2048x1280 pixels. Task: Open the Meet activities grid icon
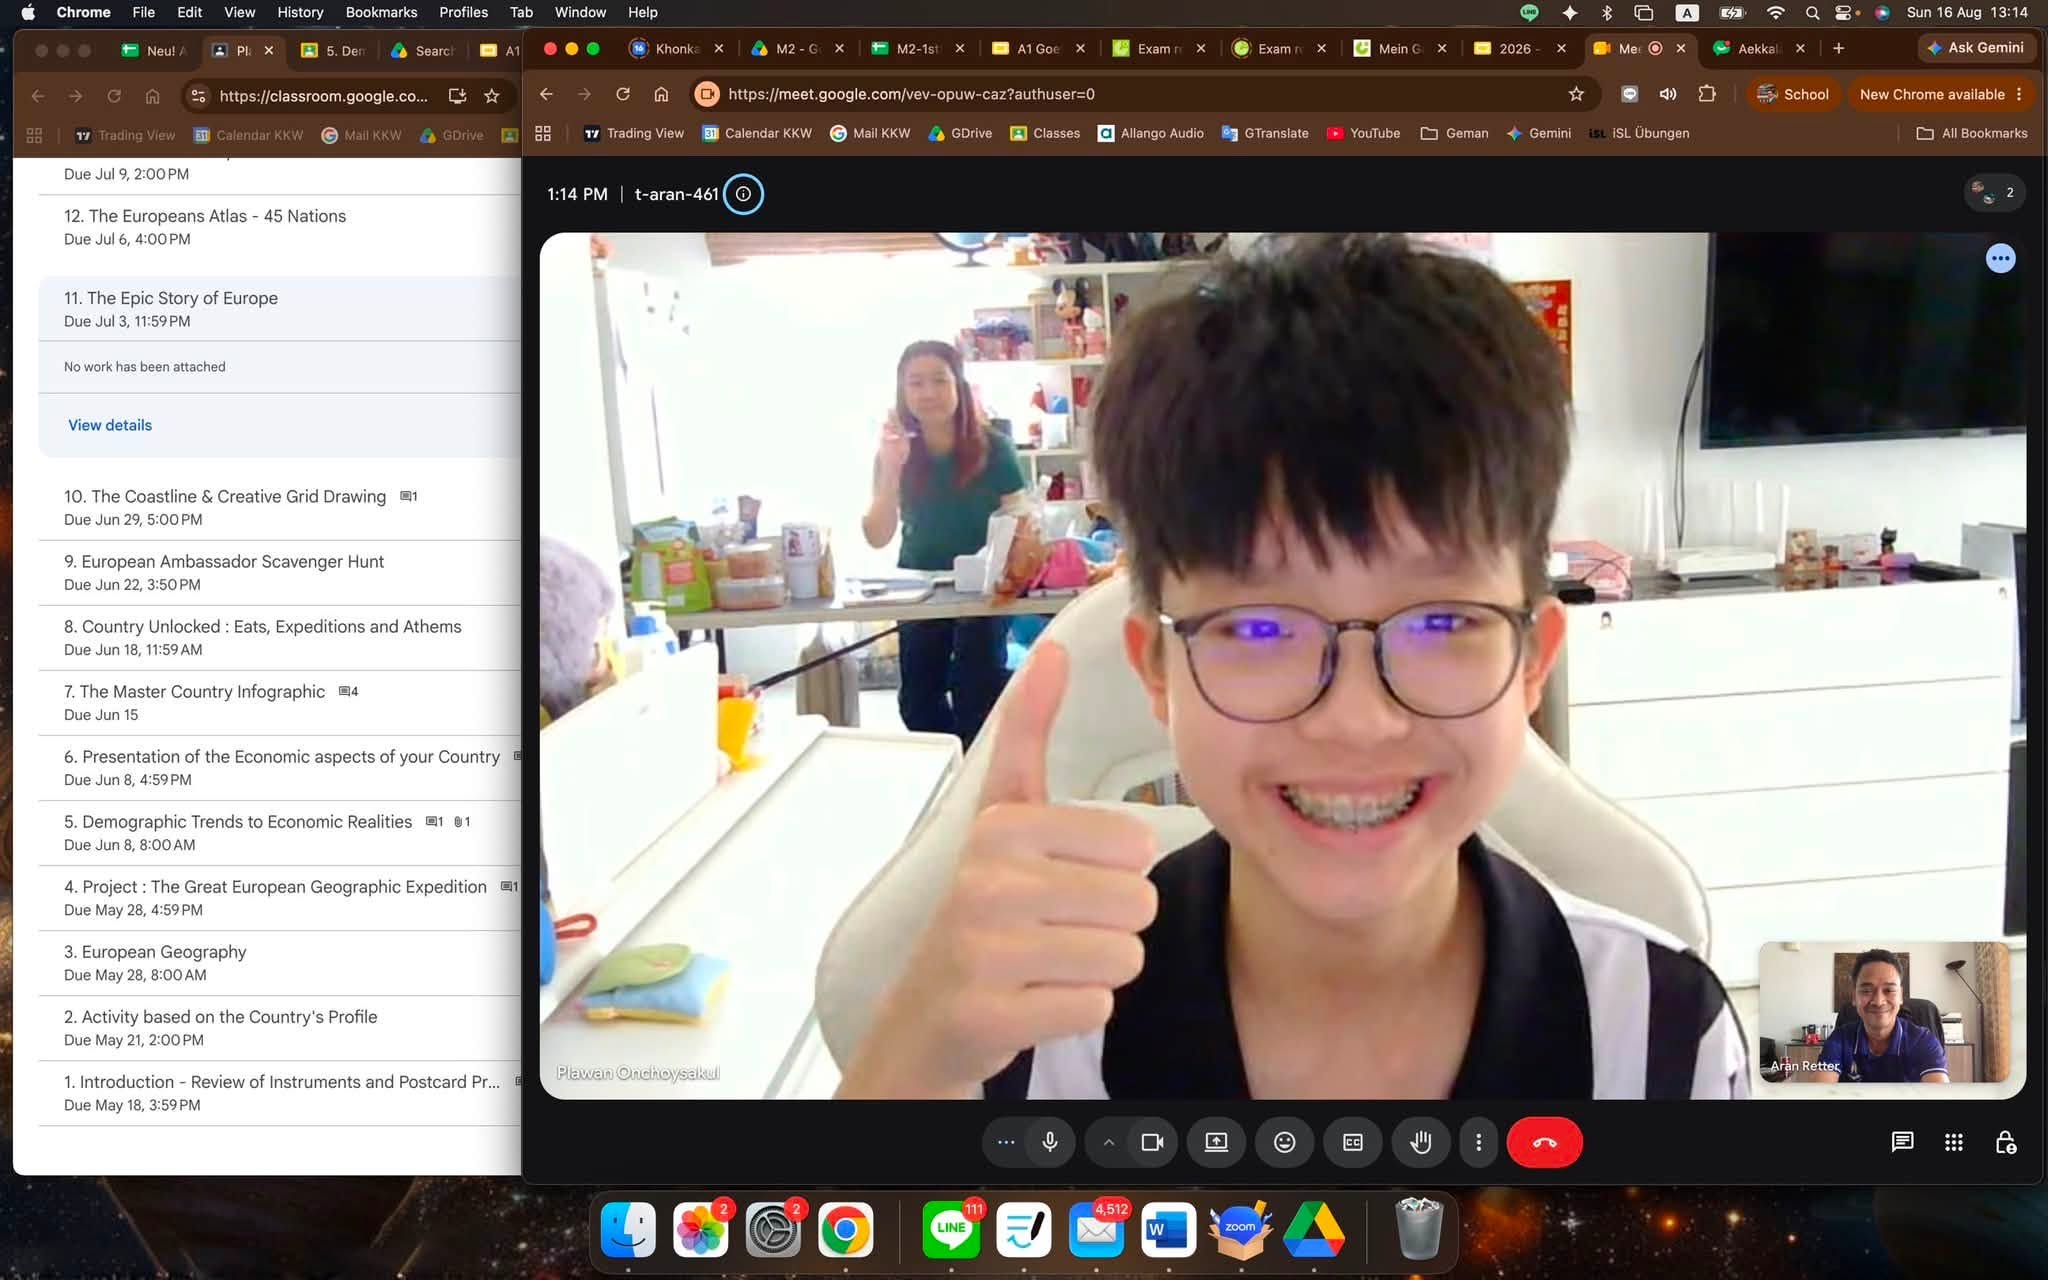[1954, 1142]
